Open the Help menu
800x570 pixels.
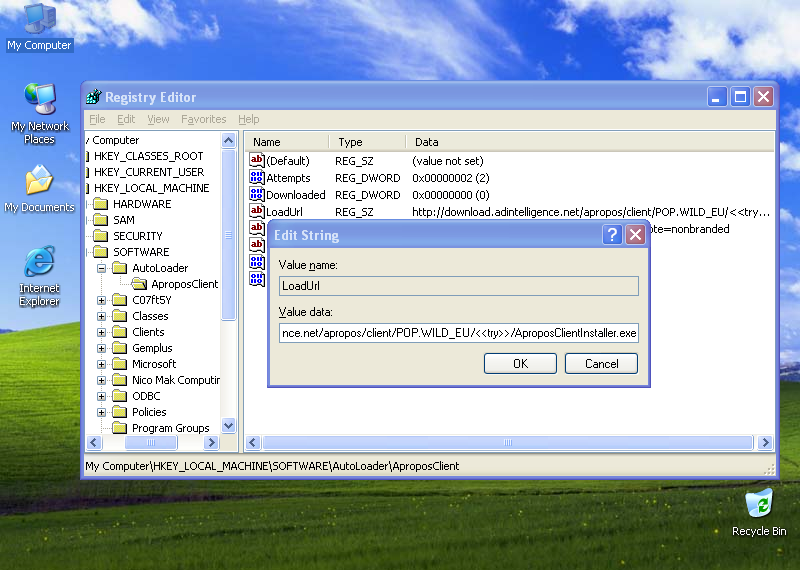pos(248,119)
